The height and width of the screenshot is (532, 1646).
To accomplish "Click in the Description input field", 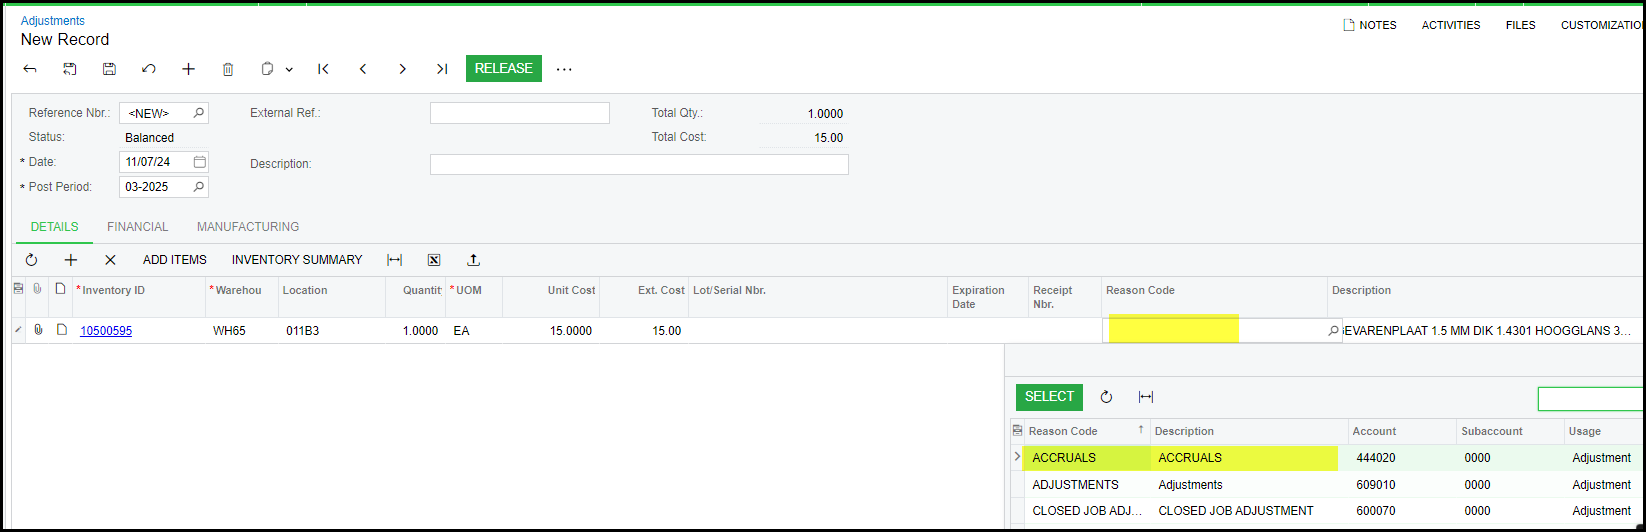I will (x=638, y=164).
